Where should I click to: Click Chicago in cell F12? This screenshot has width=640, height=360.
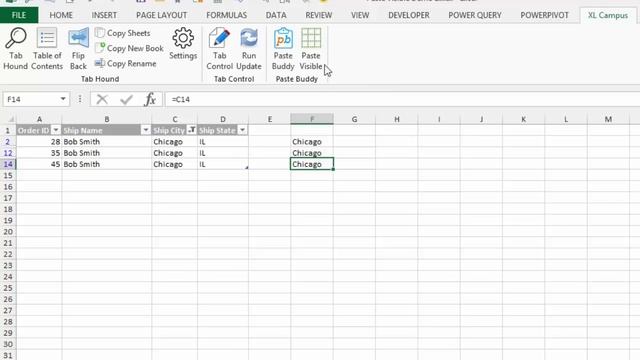tap(312, 153)
